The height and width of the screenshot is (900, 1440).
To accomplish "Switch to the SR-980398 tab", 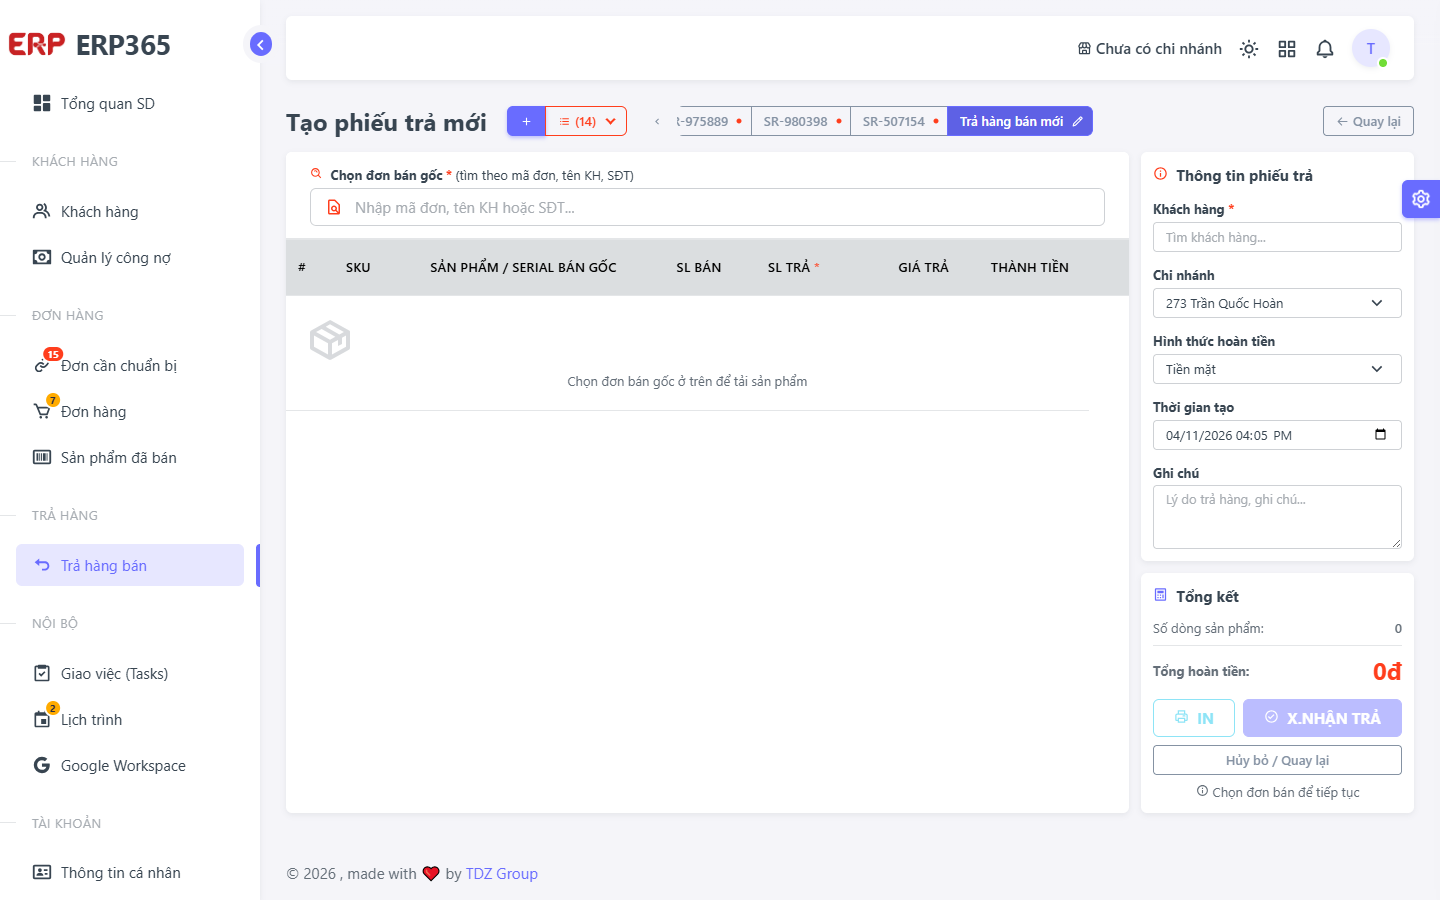I will (800, 122).
